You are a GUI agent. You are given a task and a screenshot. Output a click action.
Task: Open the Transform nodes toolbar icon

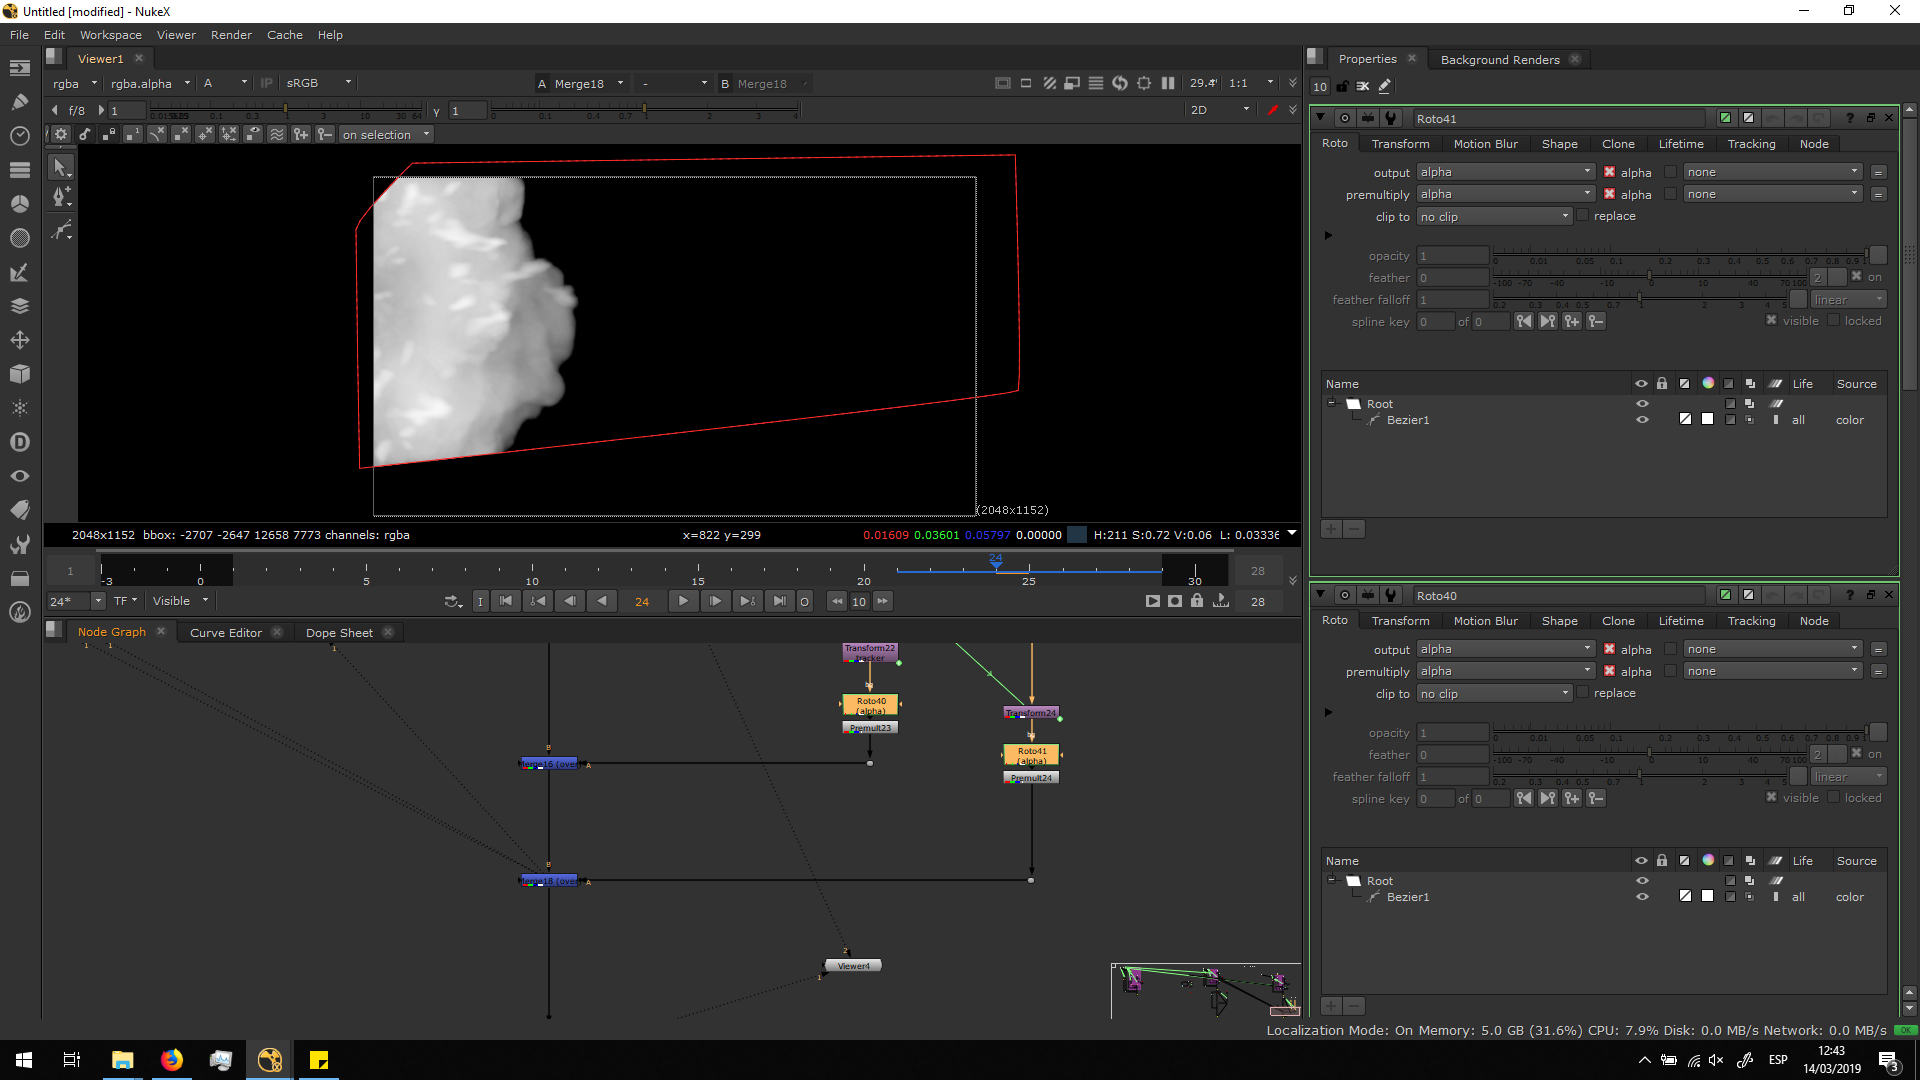(19, 340)
